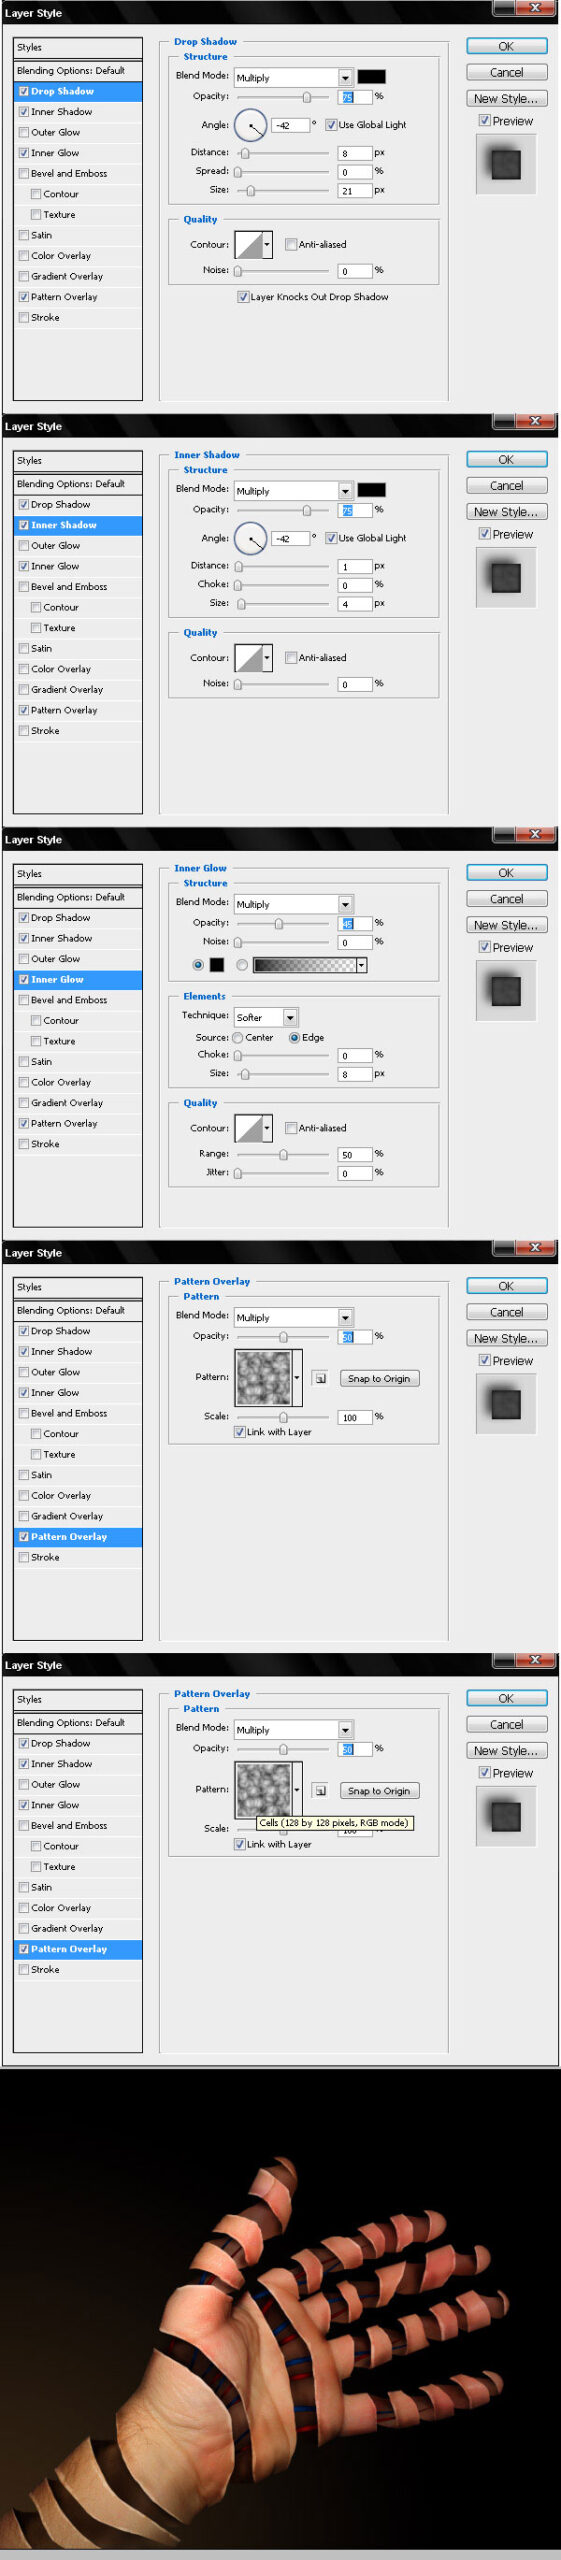Click OK in the Inner Glow dialog
Viewport: 561px width, 2560px height.
506,872
